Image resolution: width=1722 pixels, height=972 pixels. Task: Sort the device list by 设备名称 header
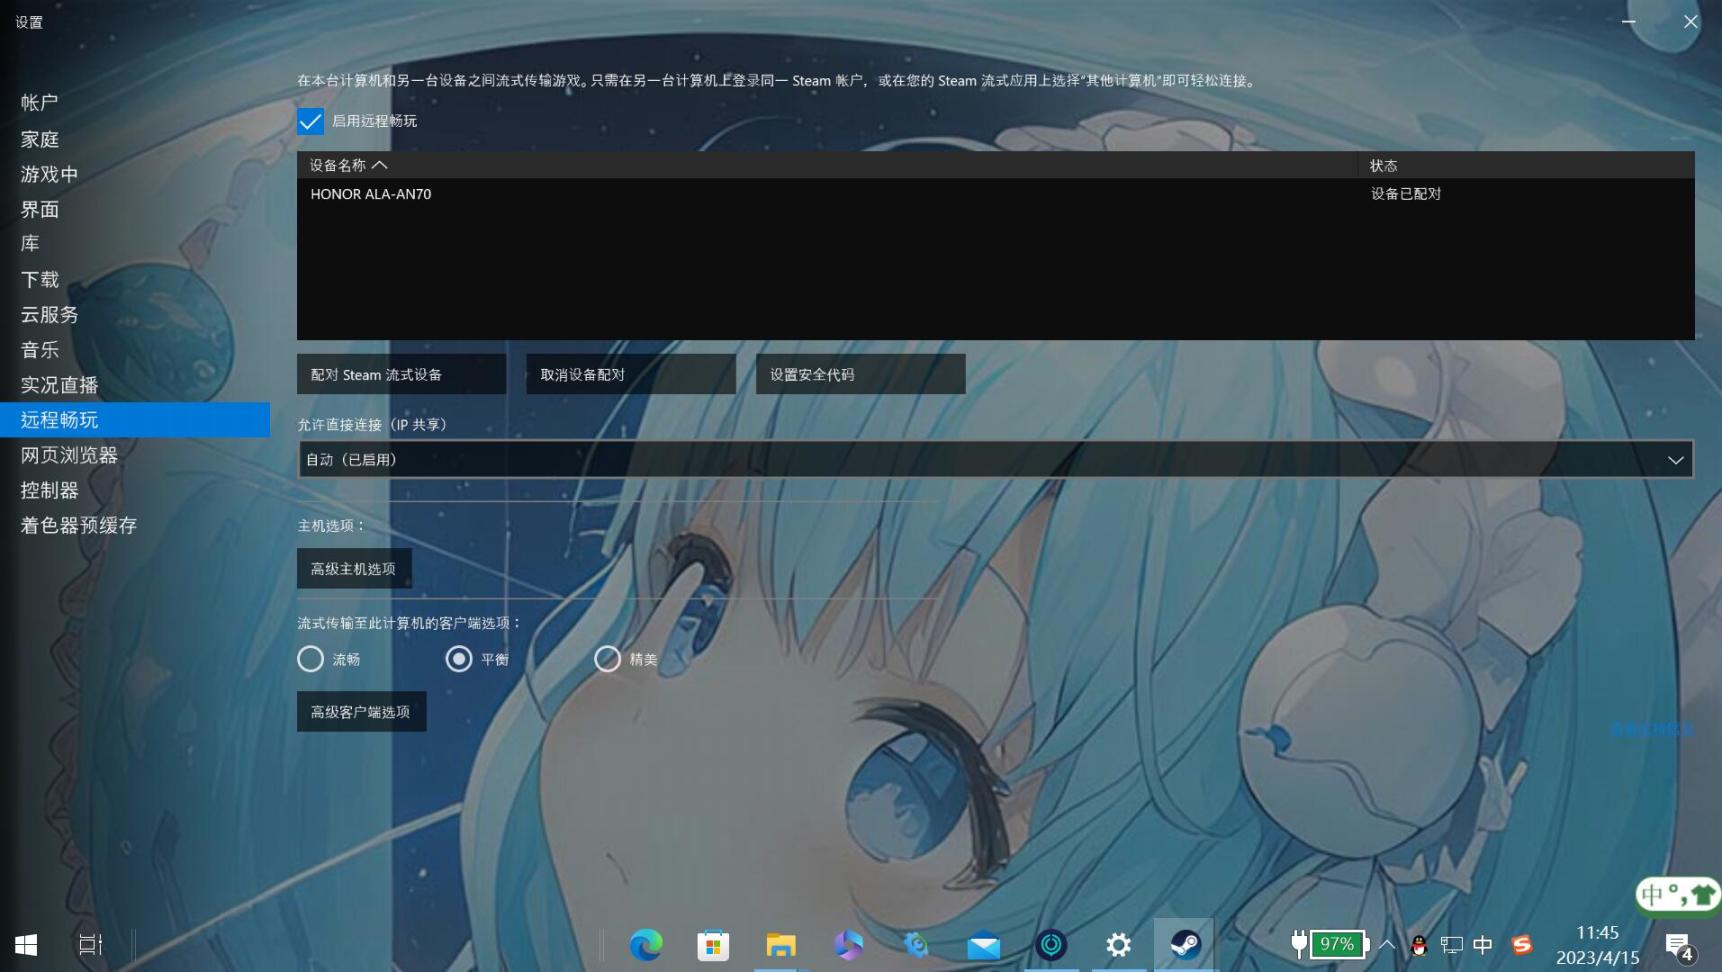tap(348, 165)
